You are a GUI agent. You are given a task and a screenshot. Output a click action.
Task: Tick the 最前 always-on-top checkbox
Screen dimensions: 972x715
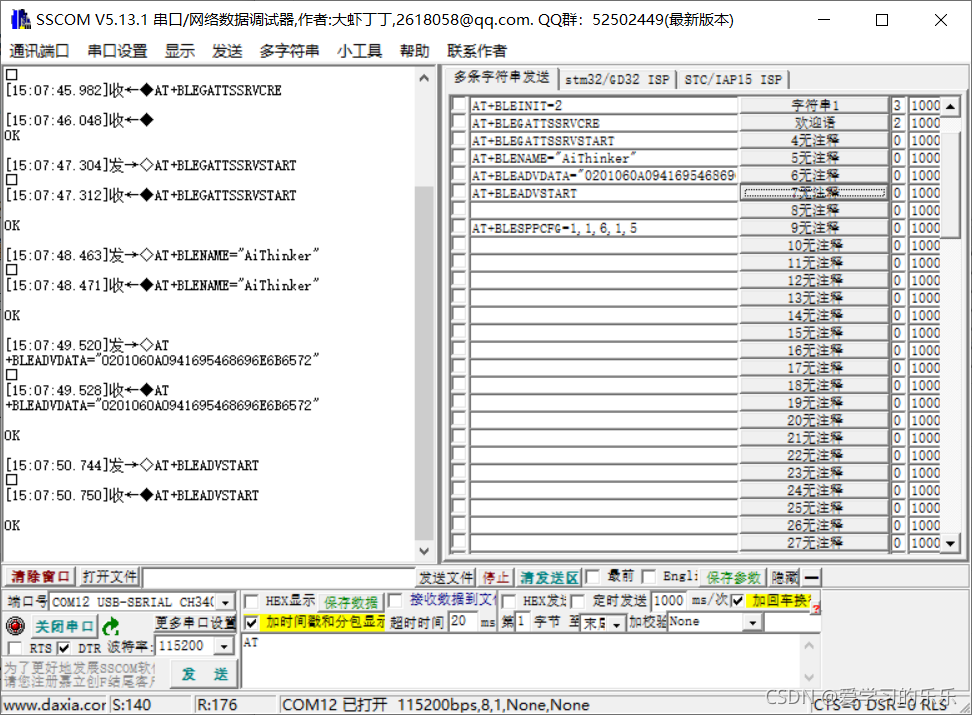coord(593,577)
